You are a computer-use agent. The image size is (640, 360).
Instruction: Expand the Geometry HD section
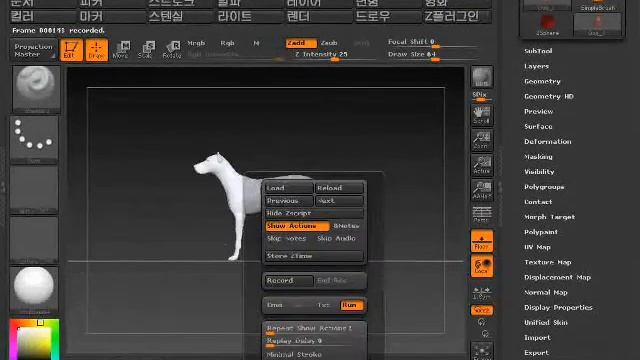[549, 96]
